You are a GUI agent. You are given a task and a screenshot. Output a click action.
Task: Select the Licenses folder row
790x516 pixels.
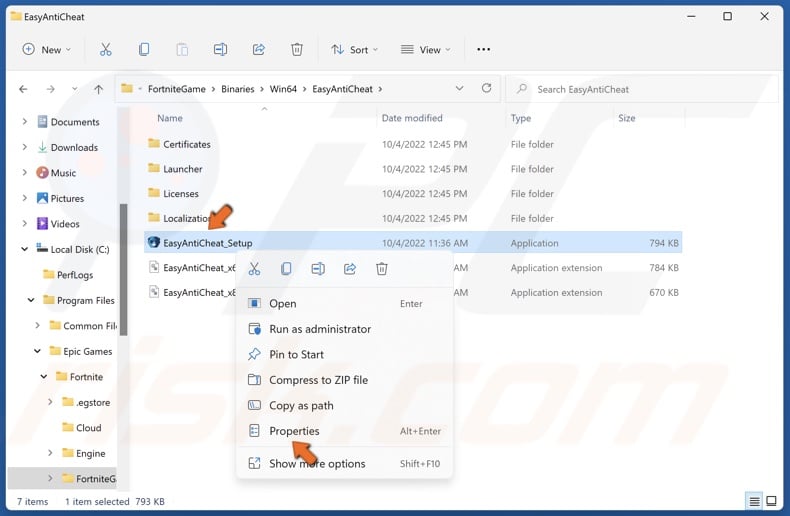pyautogui.click(x=413, y=194)
